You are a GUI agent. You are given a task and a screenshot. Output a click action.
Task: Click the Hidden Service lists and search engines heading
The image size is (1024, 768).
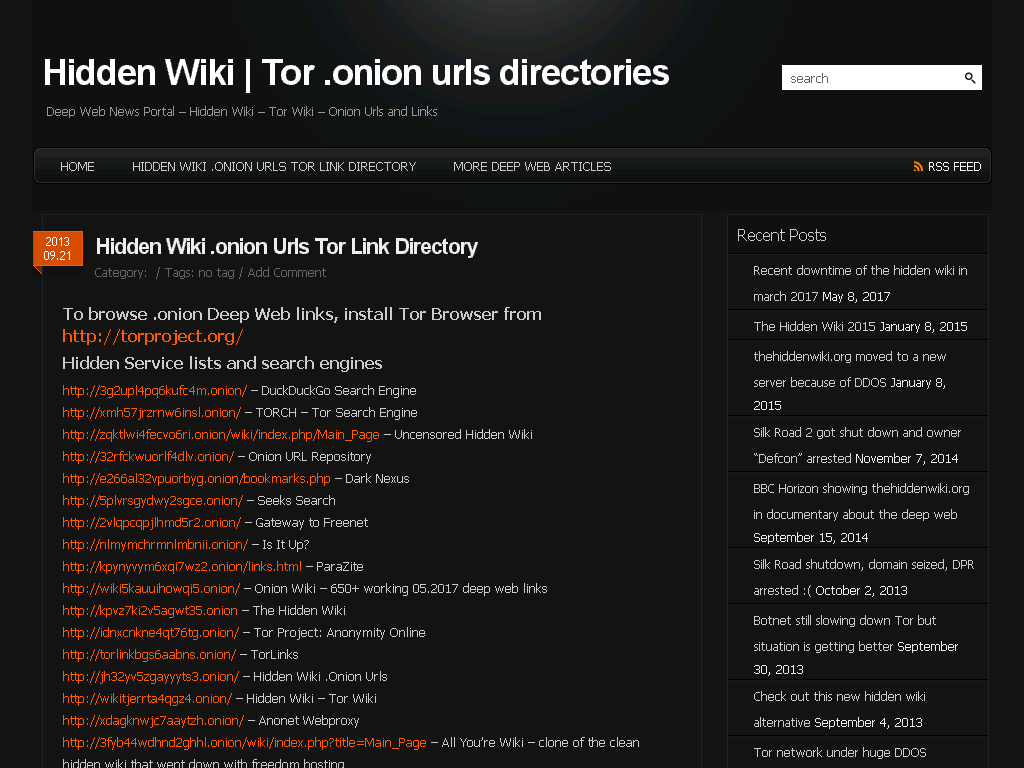(x=222, y=363)
